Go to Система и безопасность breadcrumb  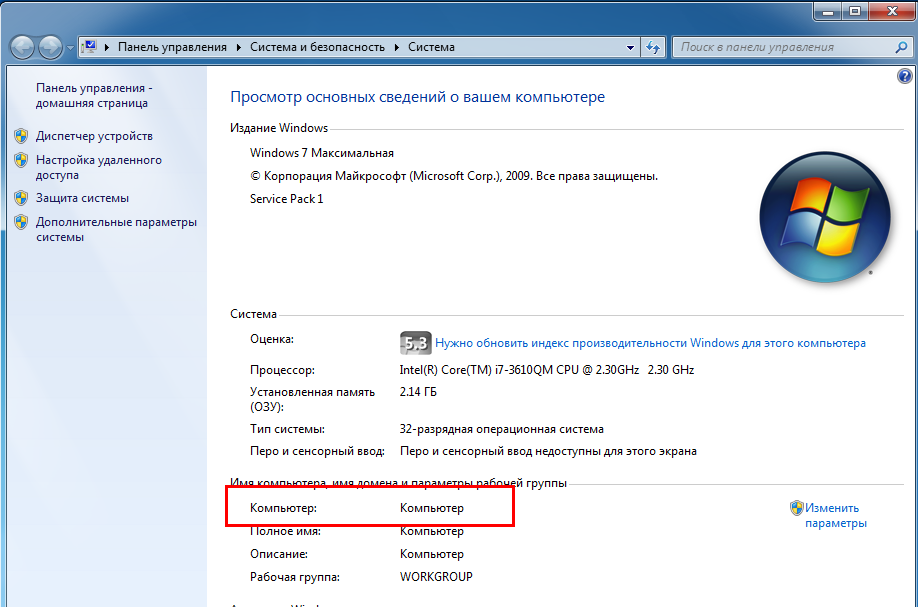pos(317,47)
